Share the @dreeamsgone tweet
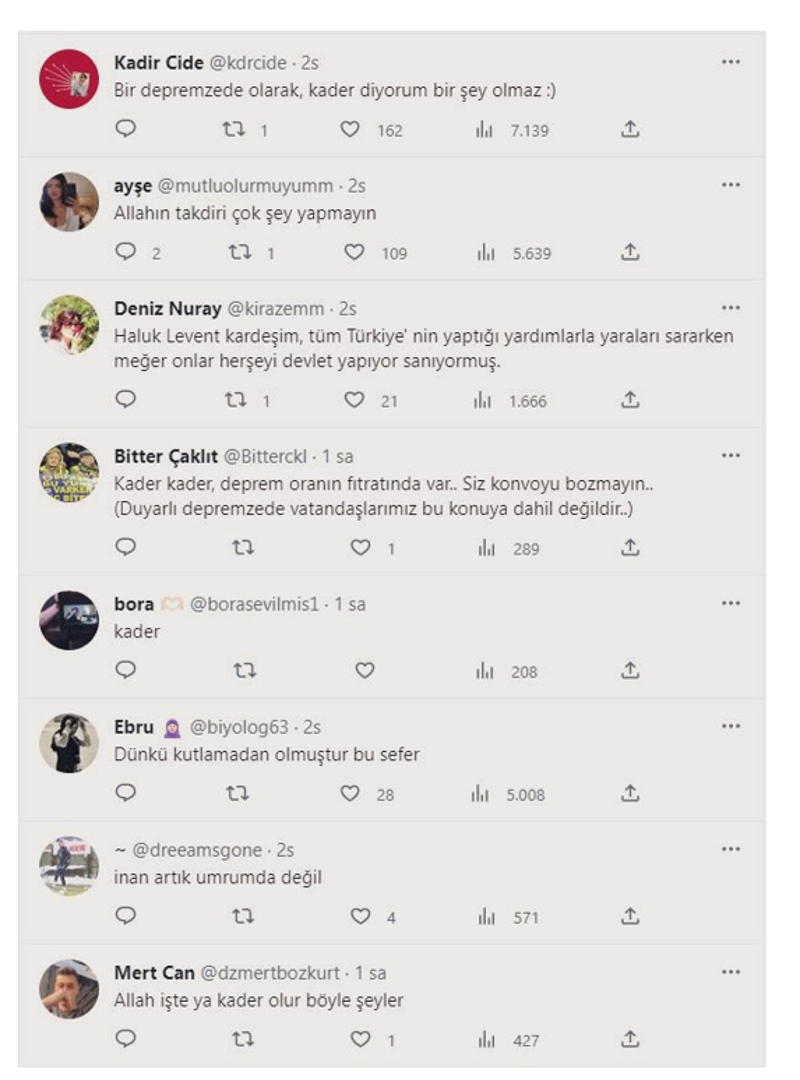 click(x=630, y=916)
